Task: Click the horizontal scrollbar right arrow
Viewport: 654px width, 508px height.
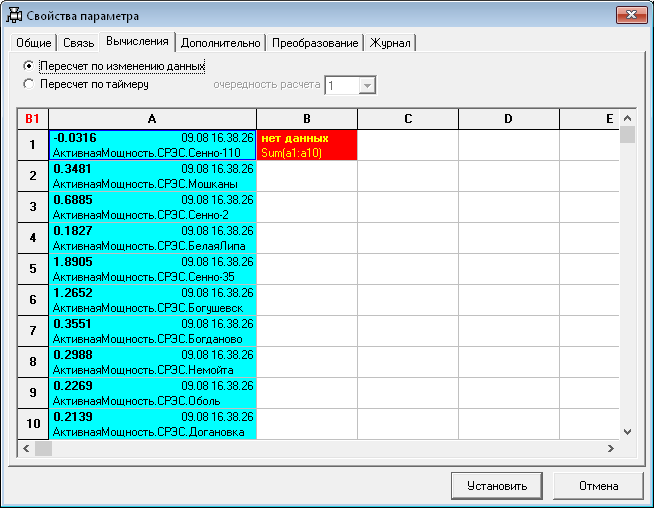Action: (610, 449)
